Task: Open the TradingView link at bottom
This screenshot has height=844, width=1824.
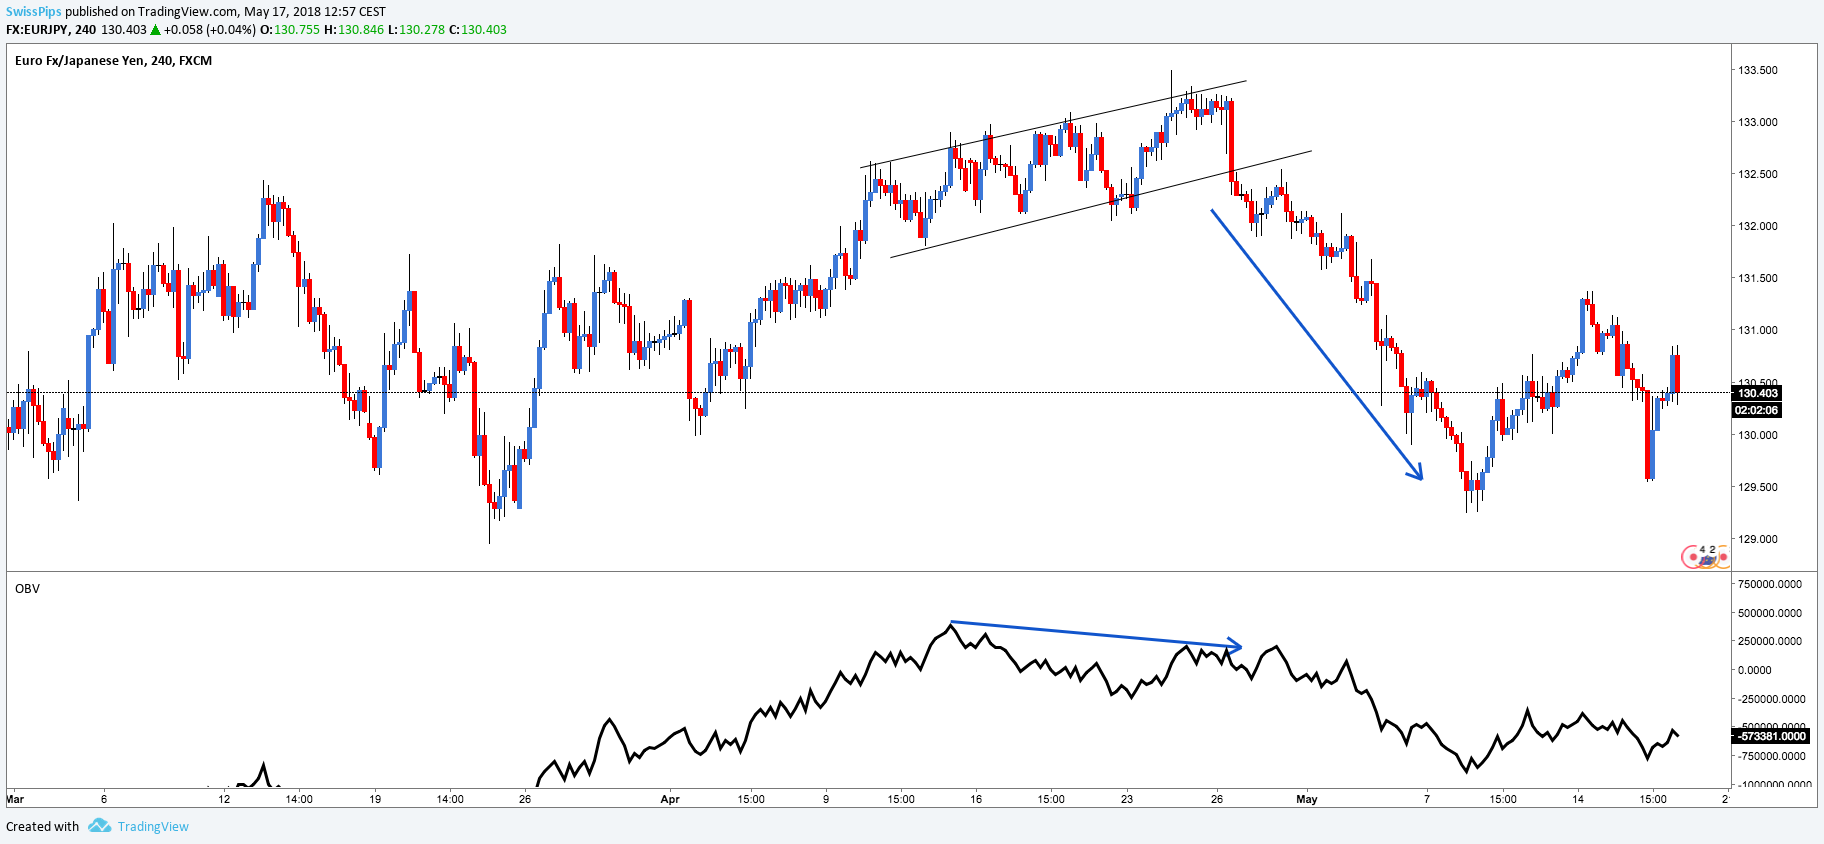Action: point(152,826)
